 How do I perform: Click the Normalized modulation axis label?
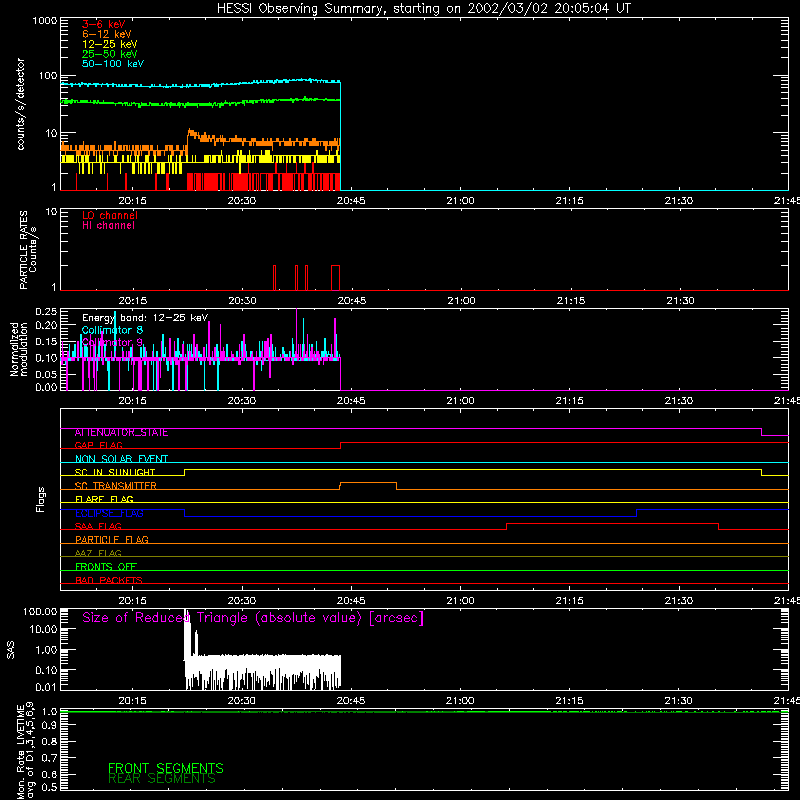pos(19,349)
